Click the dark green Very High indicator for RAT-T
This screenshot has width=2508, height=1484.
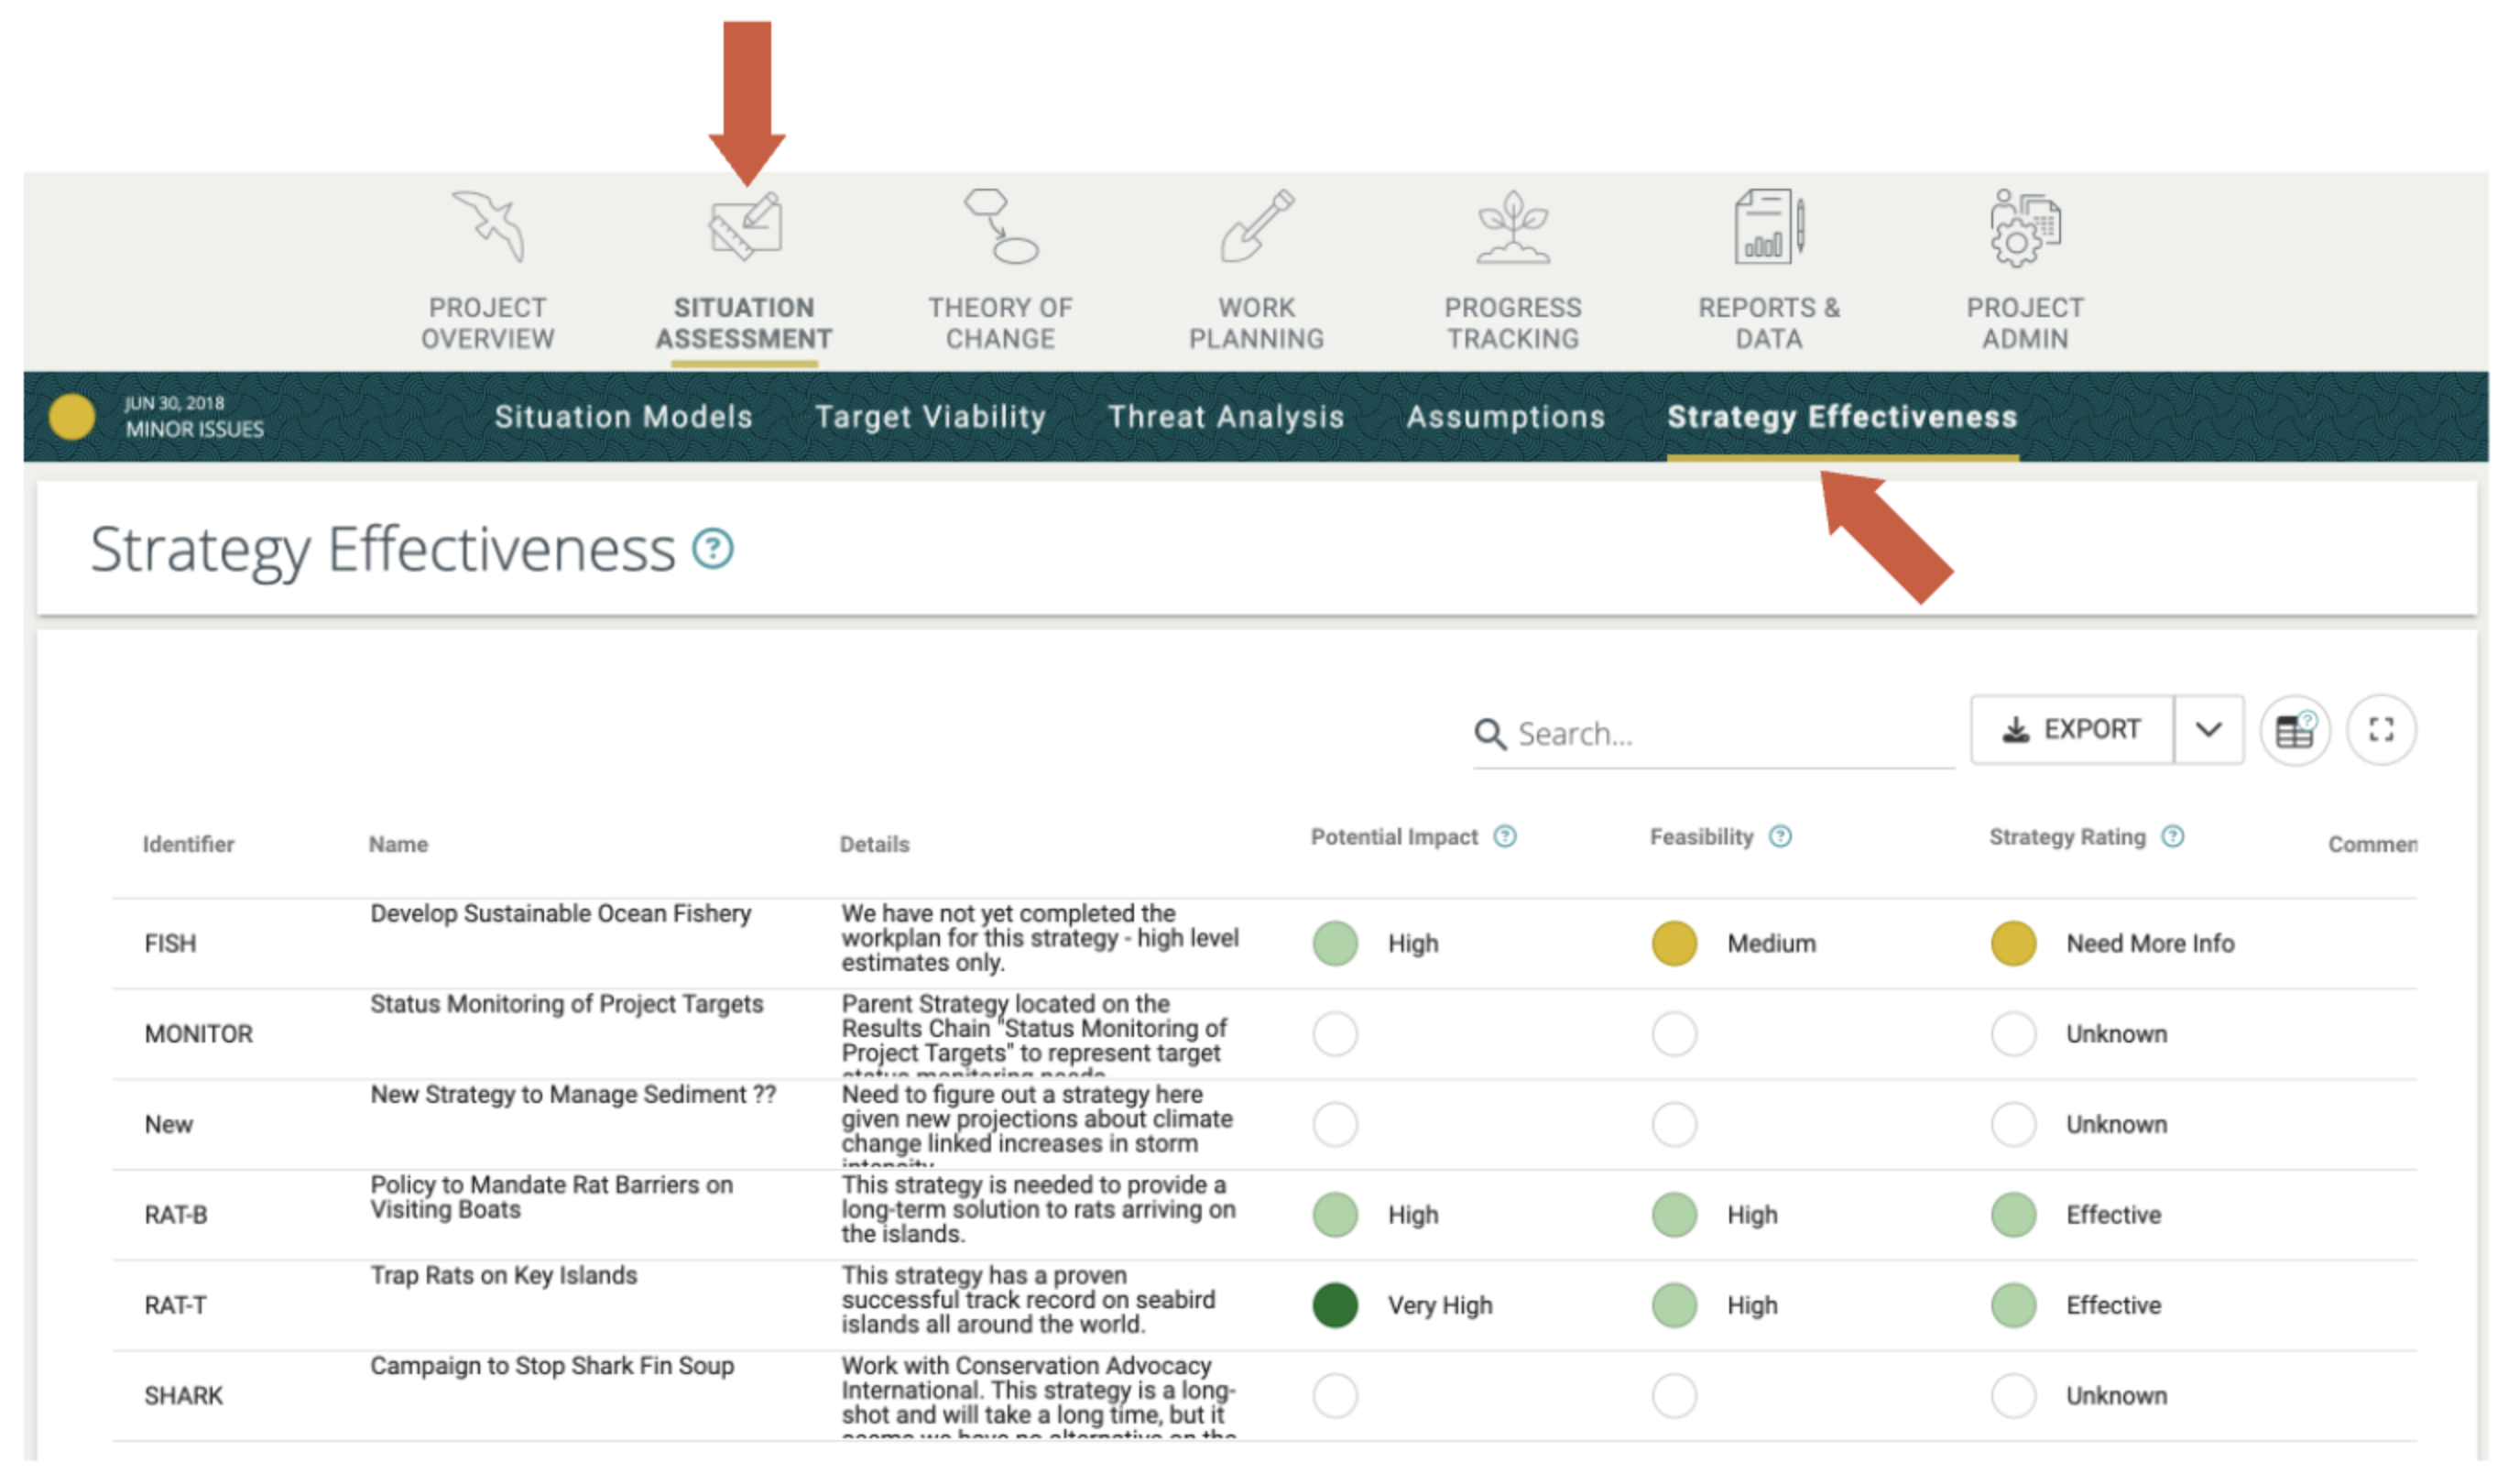click(1335, 1305)
